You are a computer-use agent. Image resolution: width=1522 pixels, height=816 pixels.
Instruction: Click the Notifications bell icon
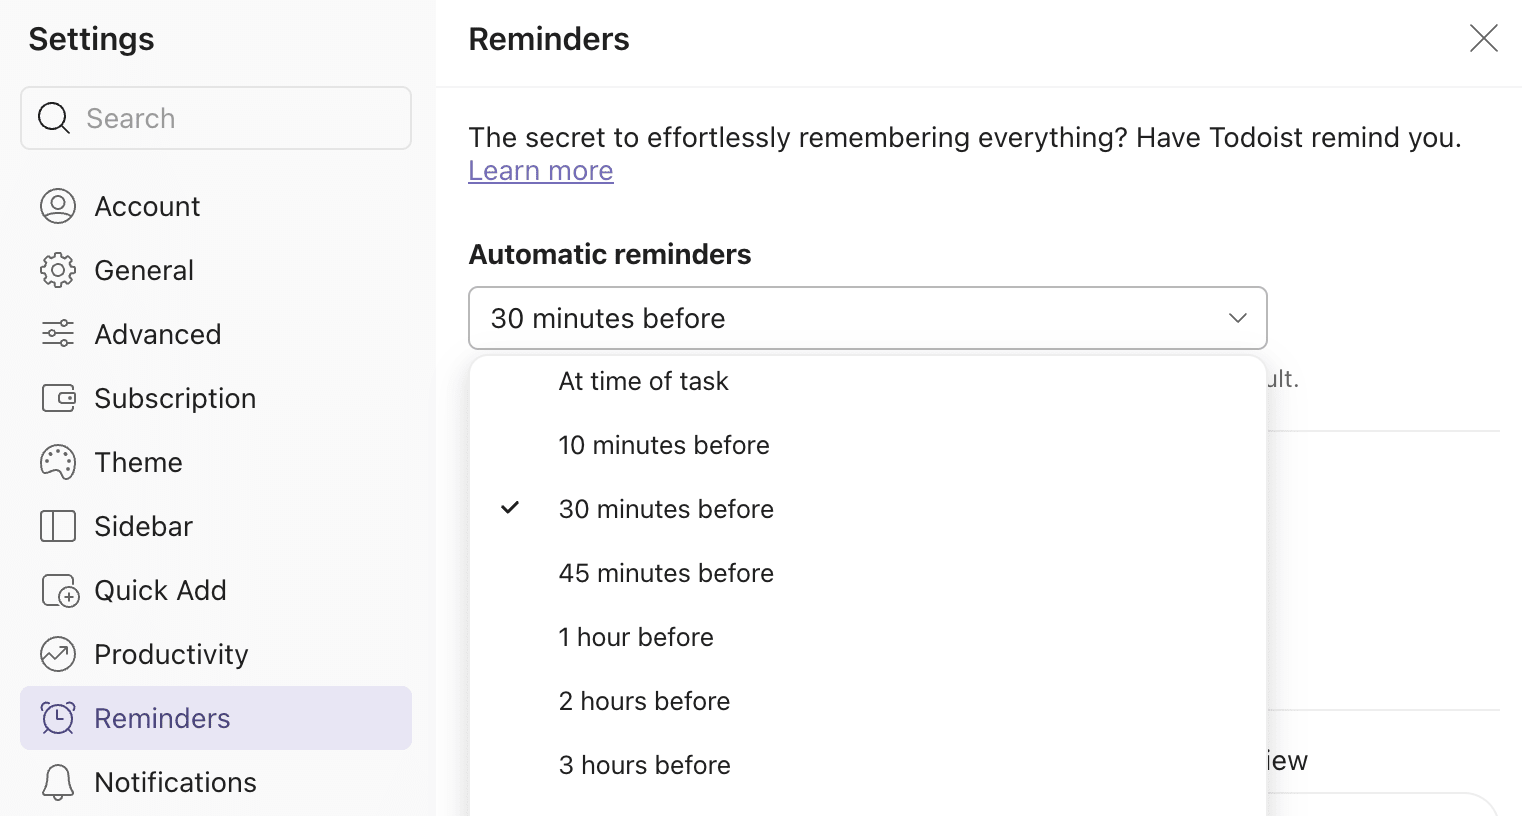[58, 782]
